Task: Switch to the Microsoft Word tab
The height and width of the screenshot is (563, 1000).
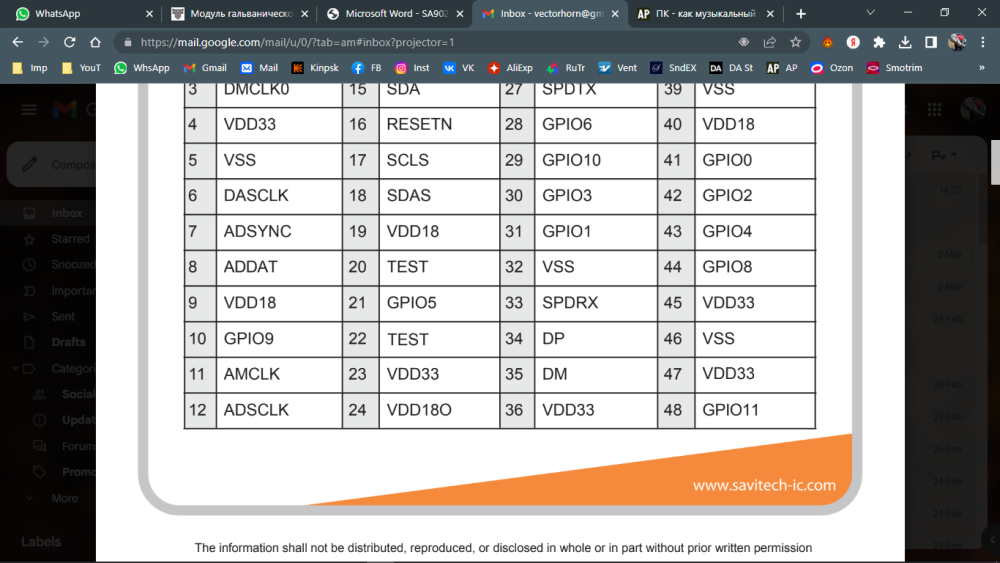Action: (x=394, y=14)
